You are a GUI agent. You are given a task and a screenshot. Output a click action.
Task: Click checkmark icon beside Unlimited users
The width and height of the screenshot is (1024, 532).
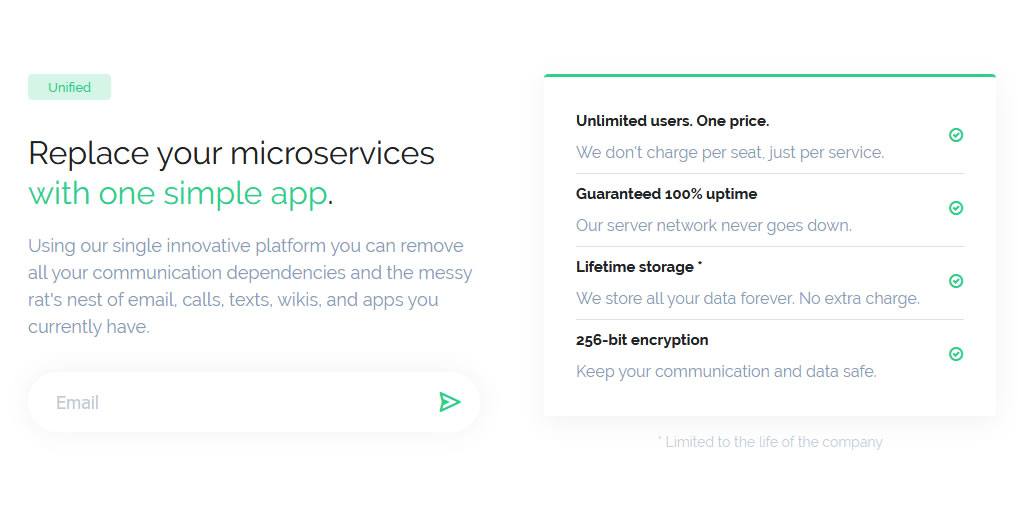pyautogui.click(x=956, y=135)
